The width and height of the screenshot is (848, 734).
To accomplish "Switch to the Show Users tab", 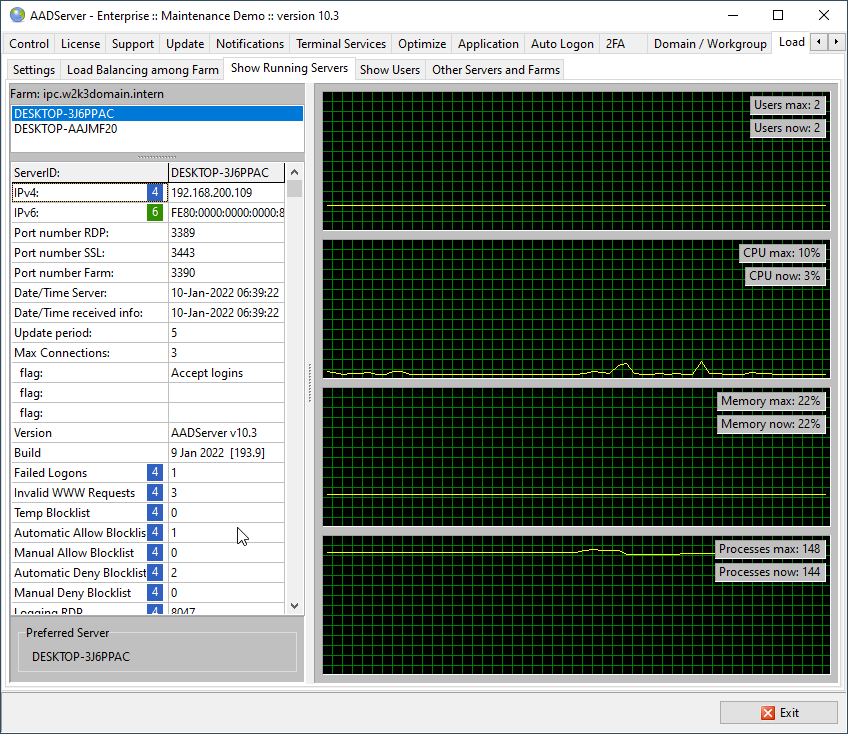I will (x=389, y=70).
